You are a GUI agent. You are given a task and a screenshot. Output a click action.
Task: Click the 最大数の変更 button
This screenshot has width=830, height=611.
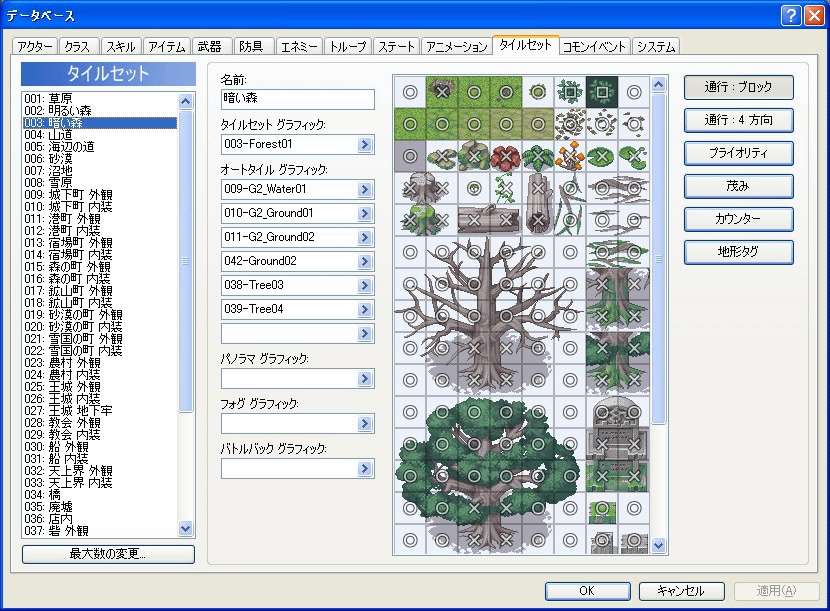[x=108, y=554]
